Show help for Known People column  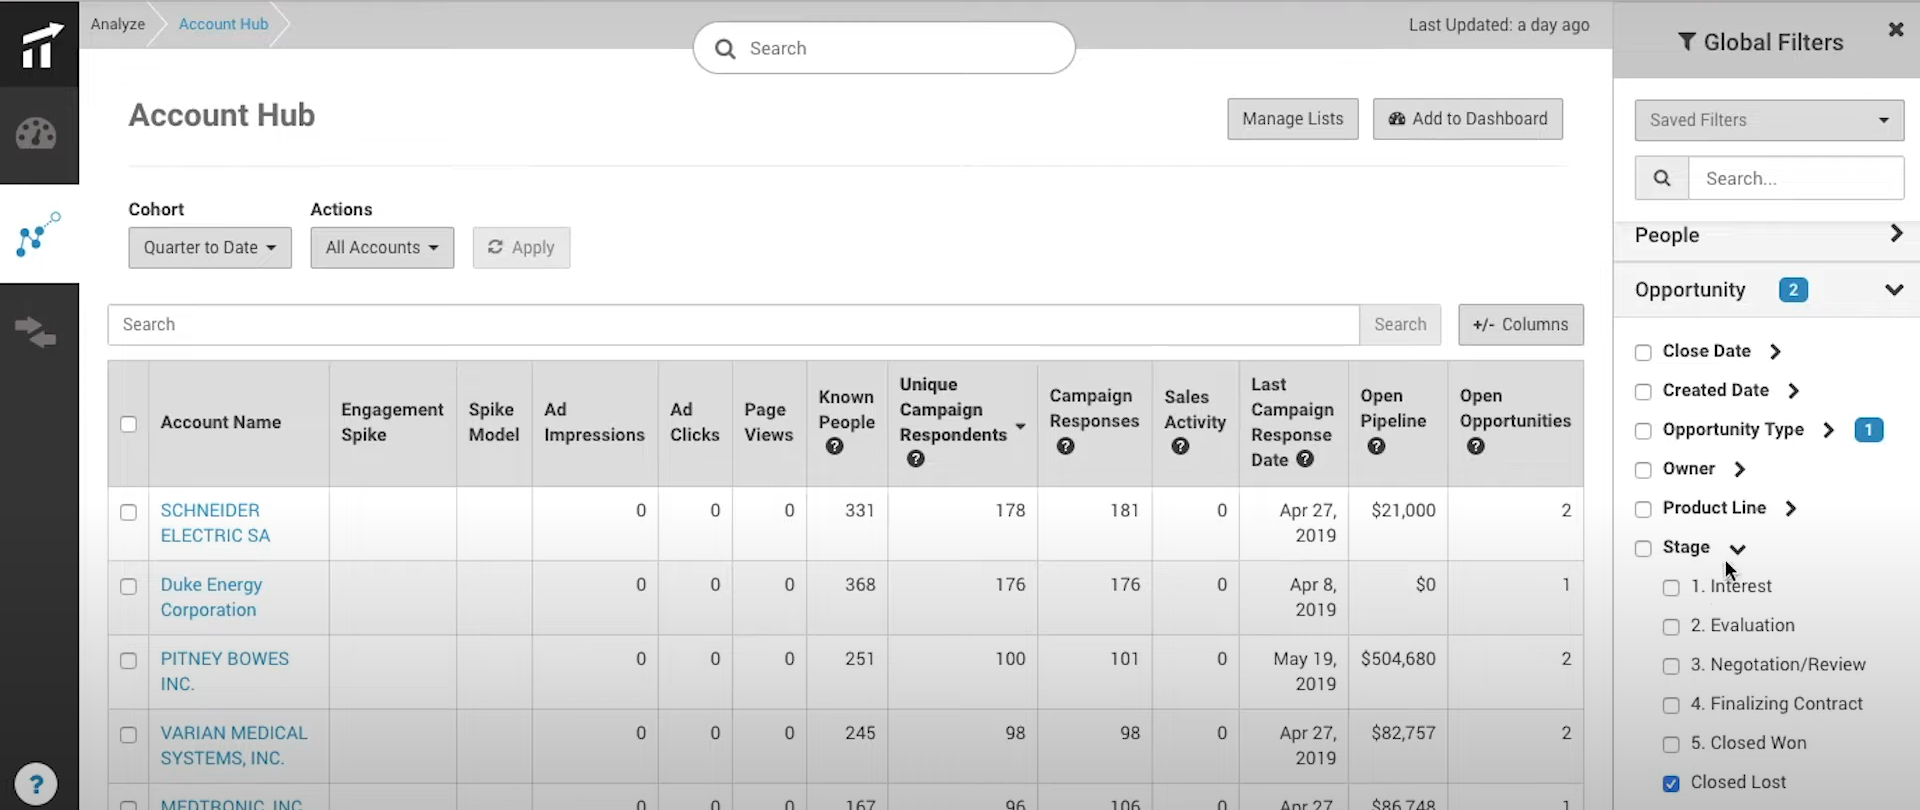coord(835,447)
